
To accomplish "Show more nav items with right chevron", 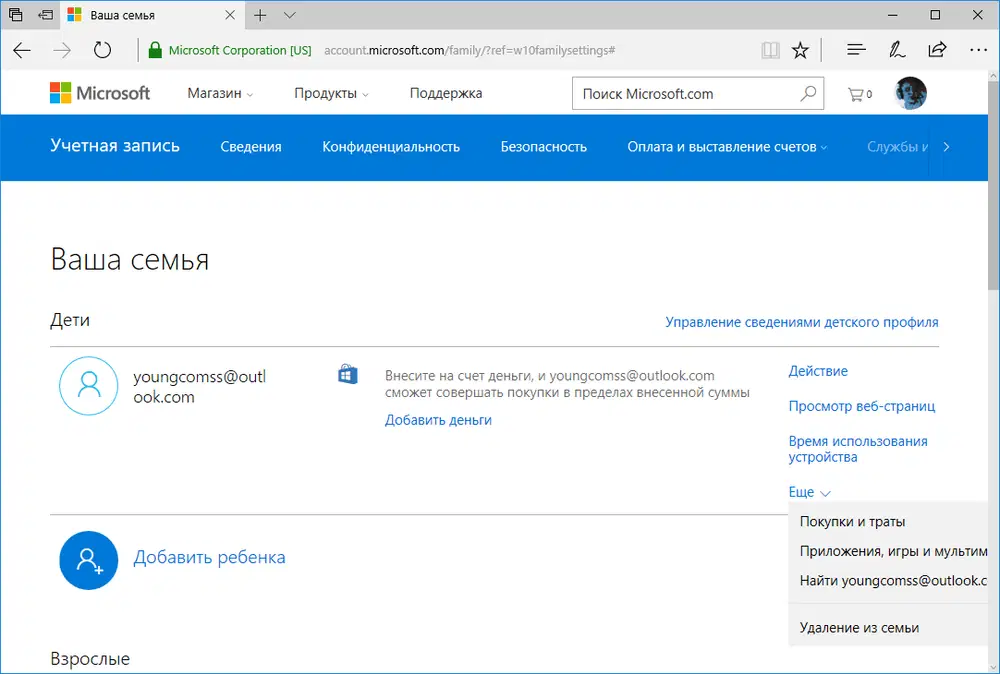I will click(946, 147).
